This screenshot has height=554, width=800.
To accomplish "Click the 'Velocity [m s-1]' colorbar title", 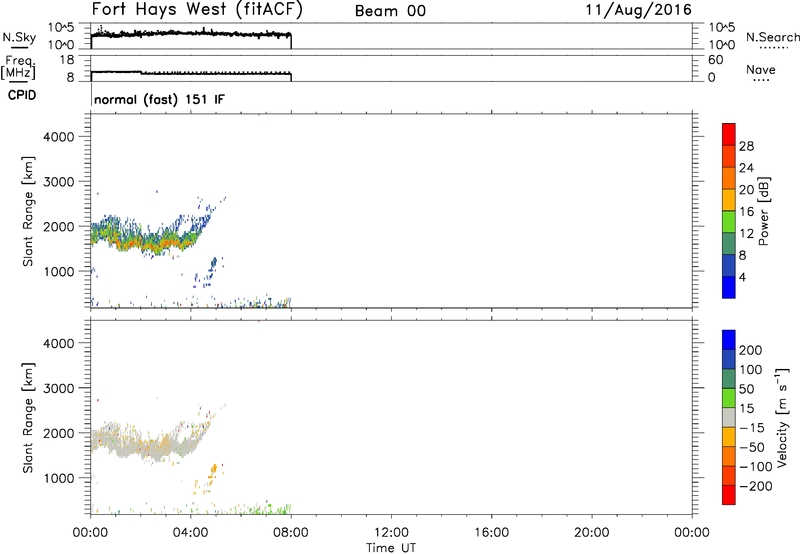I will 781,417.
